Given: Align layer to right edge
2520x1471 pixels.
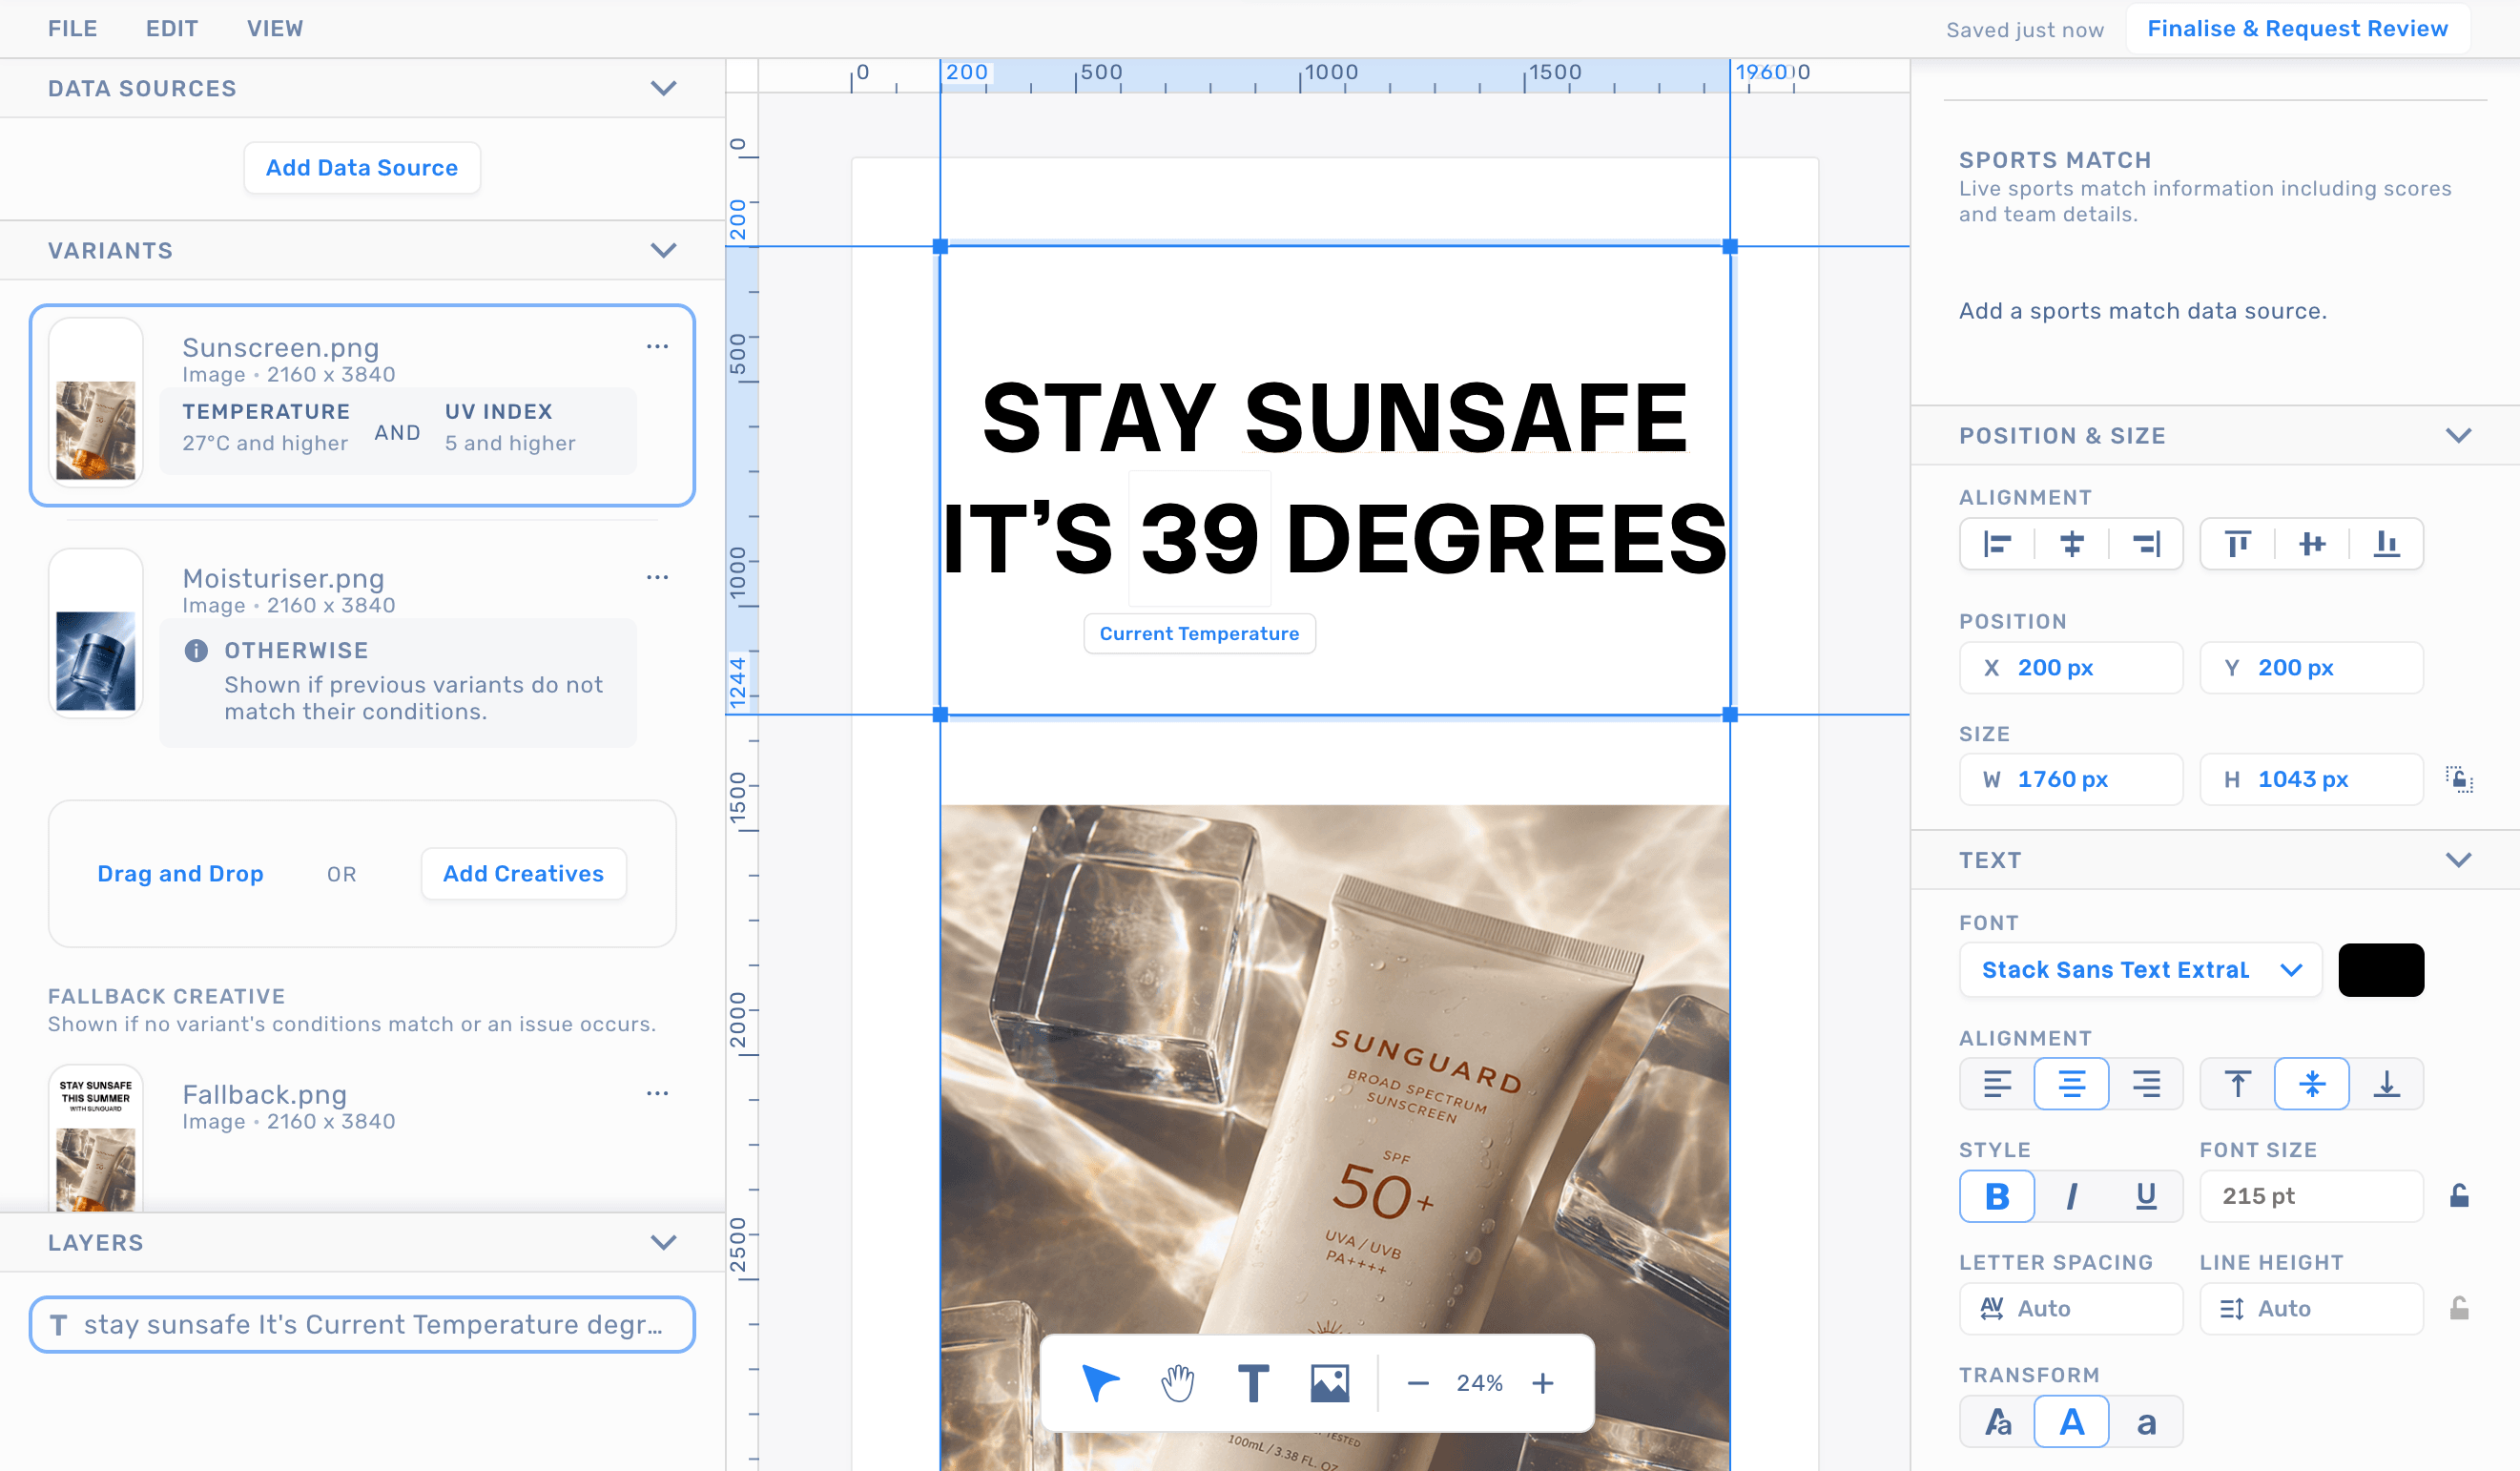Looking at the screenshot, I should click(2146, 544).
